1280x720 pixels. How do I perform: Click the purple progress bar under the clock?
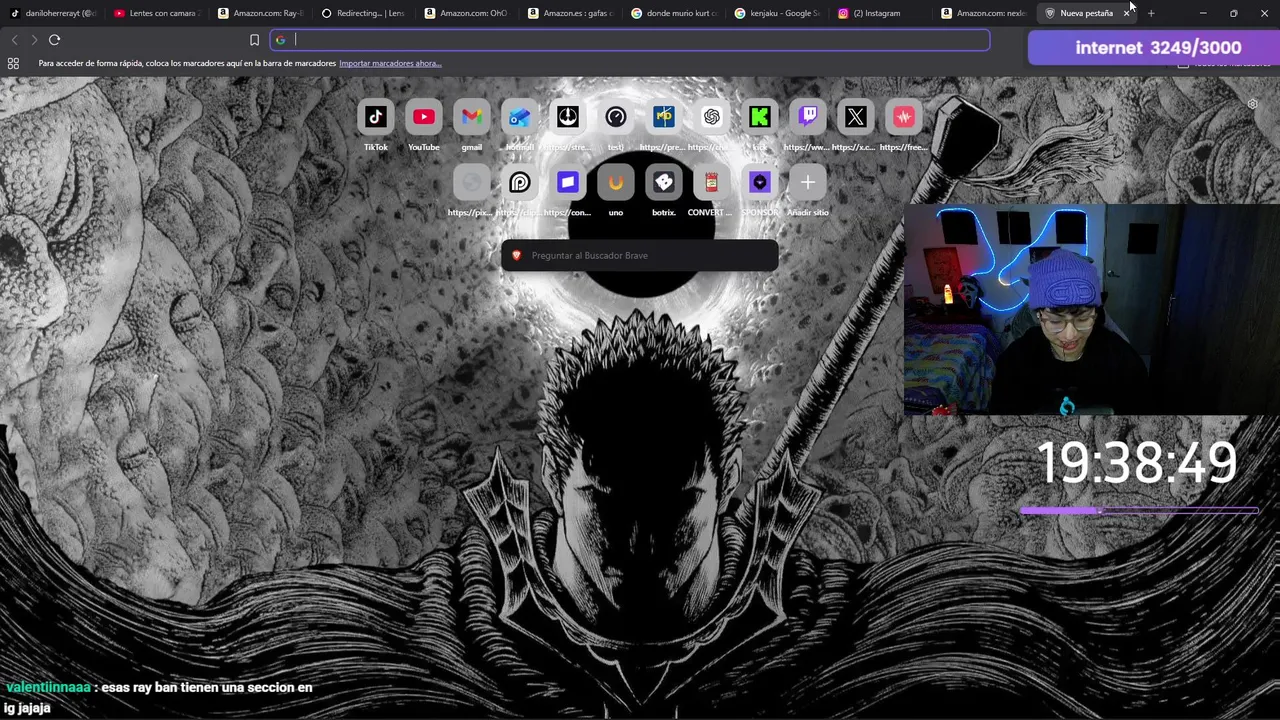(x=1139, y=511)
